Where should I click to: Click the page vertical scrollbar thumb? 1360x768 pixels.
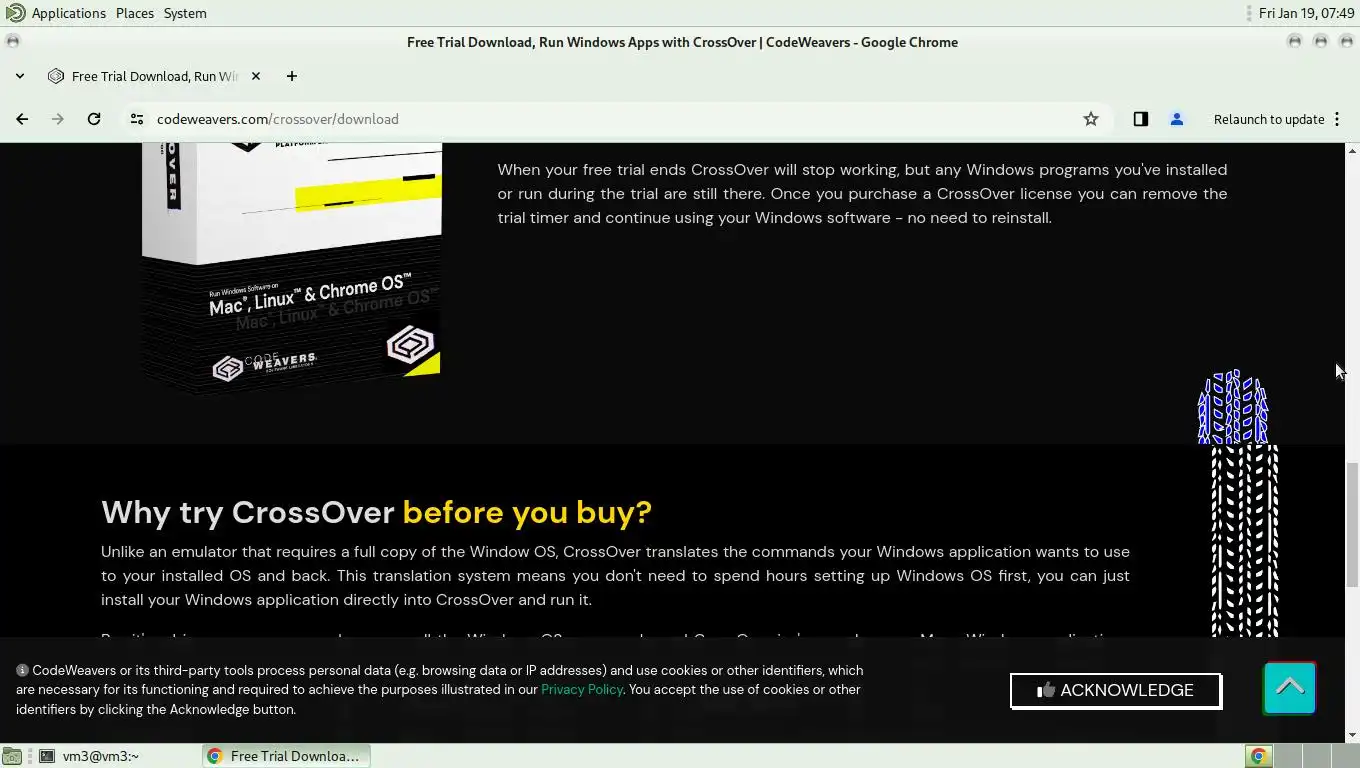1352,525
